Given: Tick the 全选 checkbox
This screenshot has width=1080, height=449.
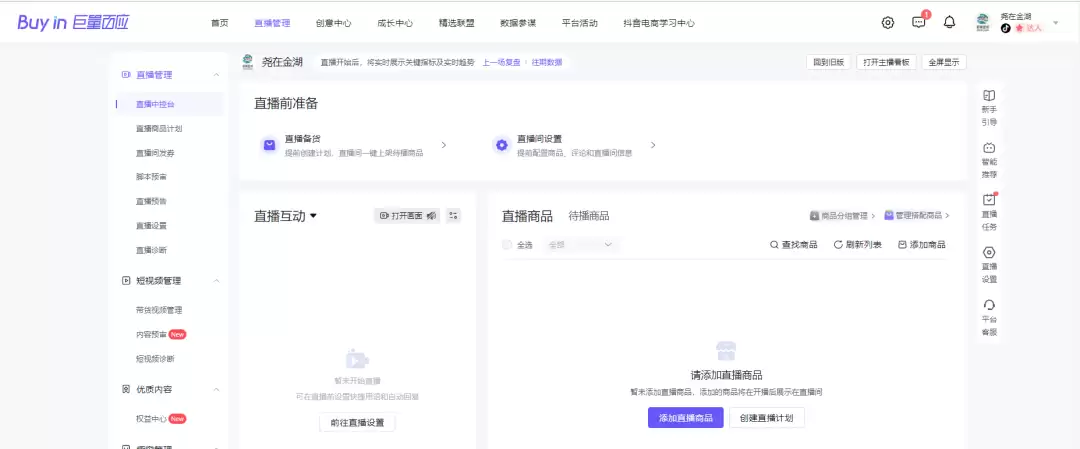Looking at the screenshot, I should point(507,245).
